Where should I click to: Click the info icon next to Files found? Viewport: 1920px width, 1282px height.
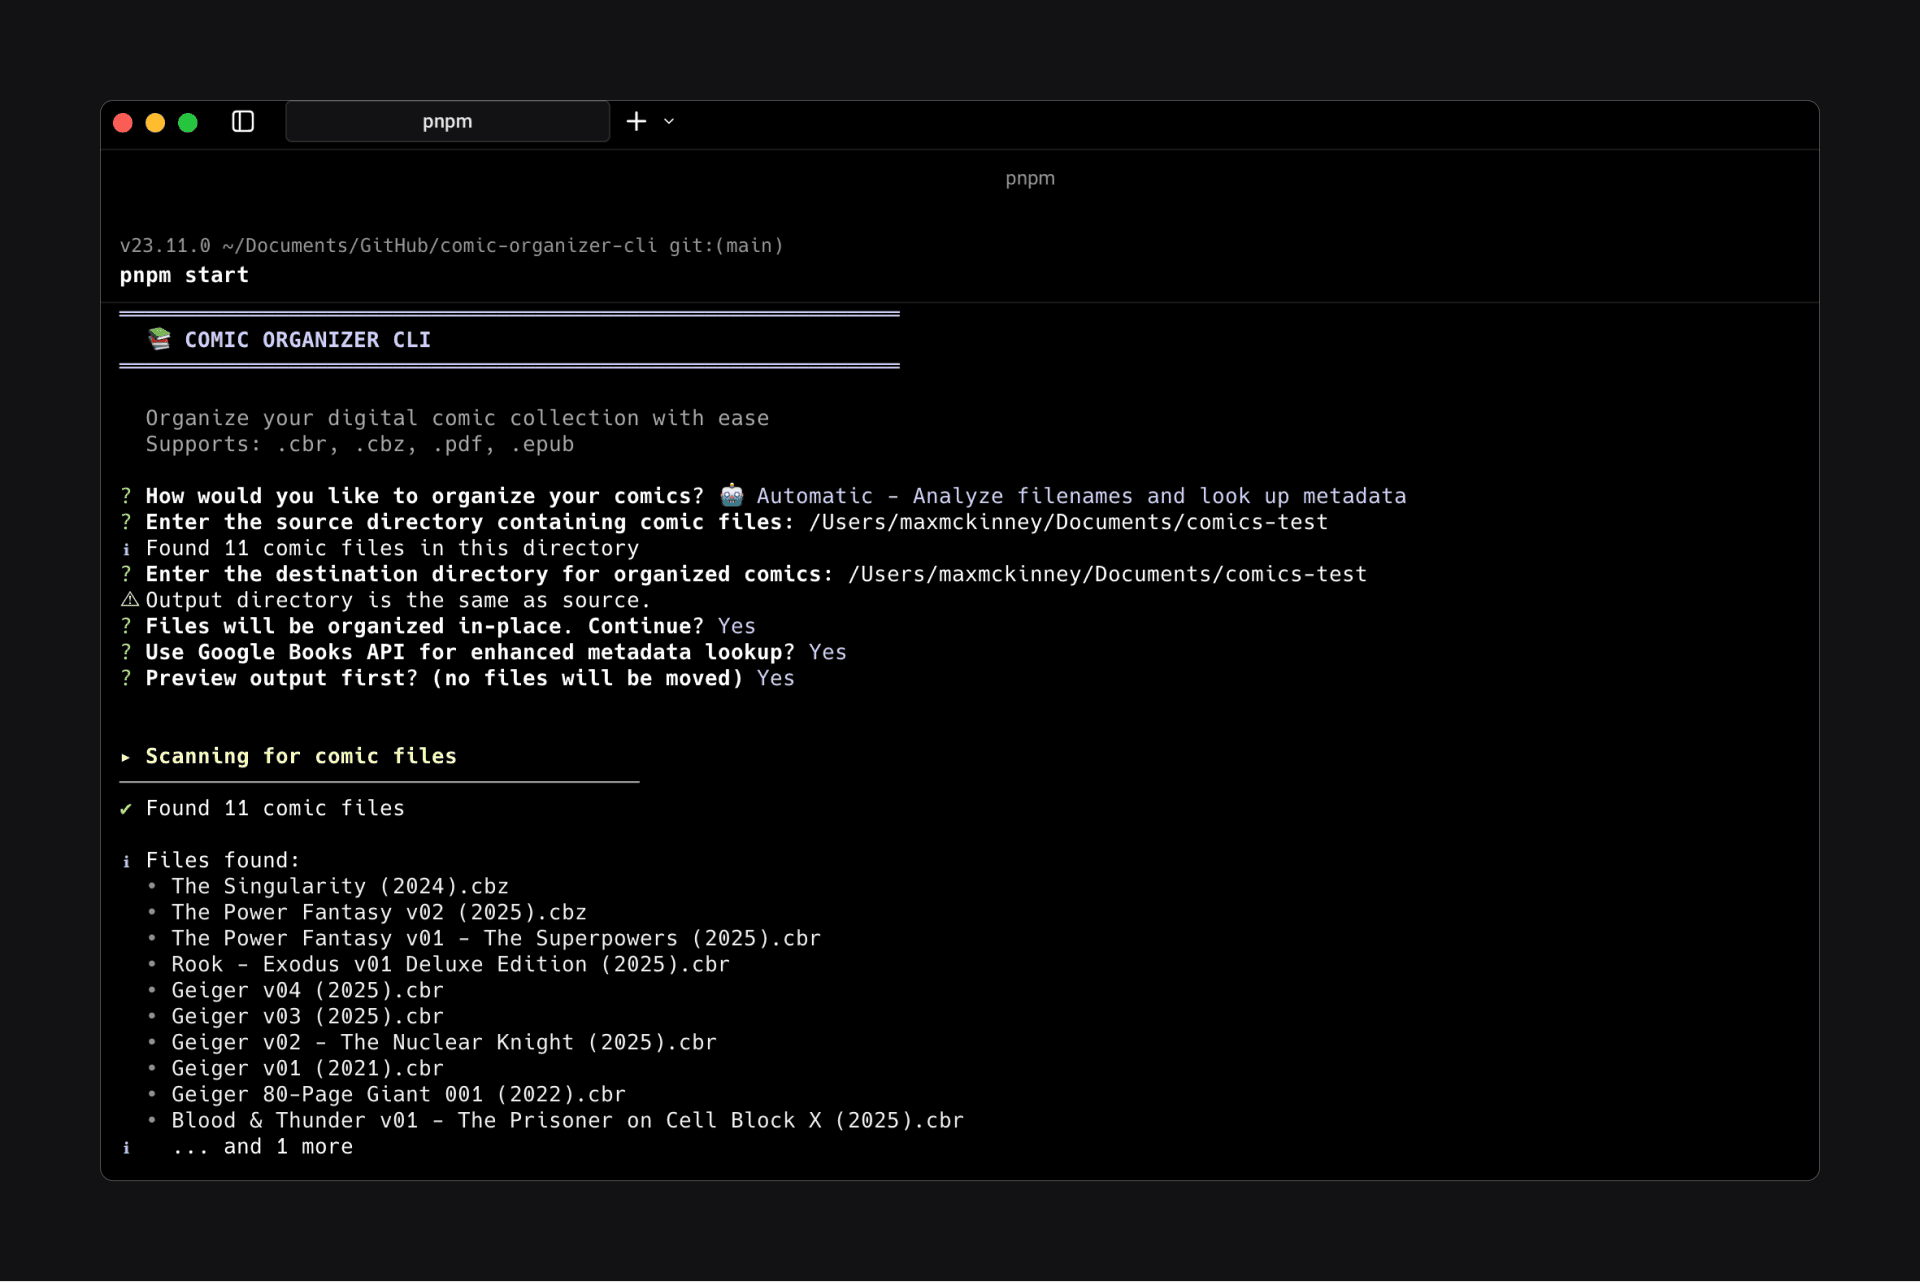(126, 860)
